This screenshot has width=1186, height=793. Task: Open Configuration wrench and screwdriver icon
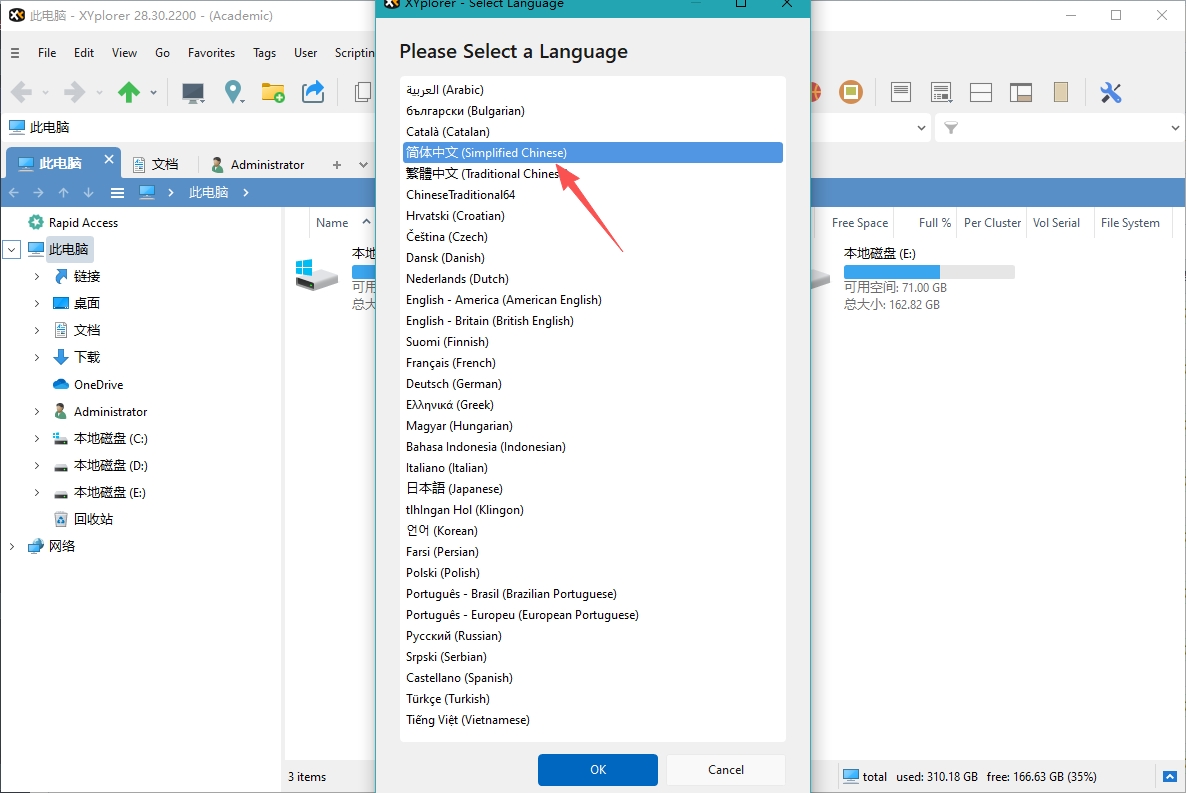pyautogui.click(x=1110, y=92)
